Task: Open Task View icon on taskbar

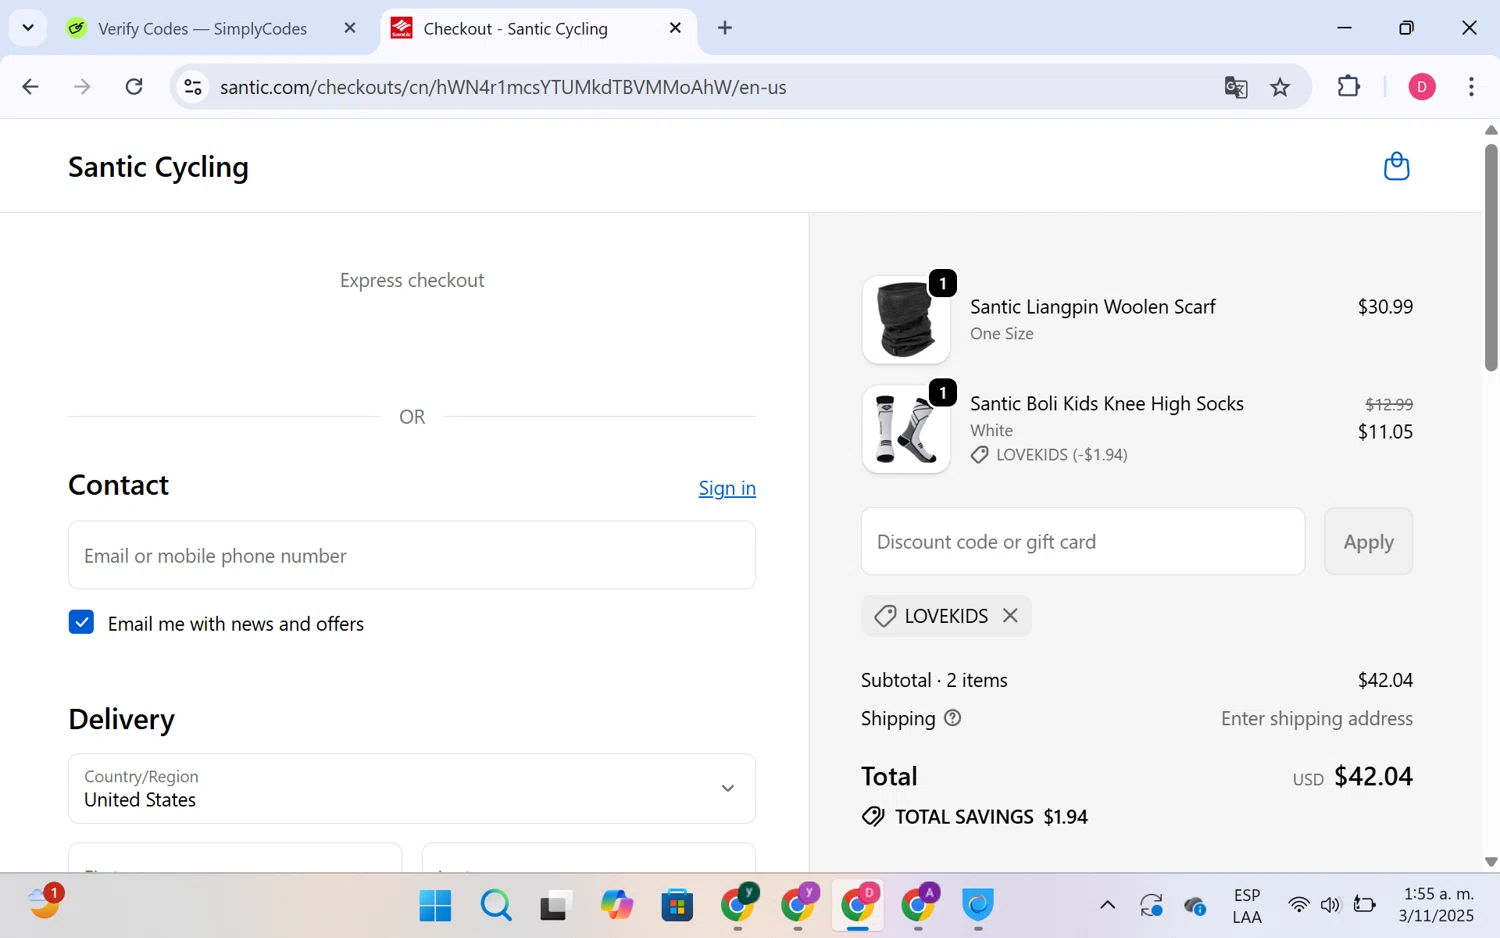Action: click(555, 905)
